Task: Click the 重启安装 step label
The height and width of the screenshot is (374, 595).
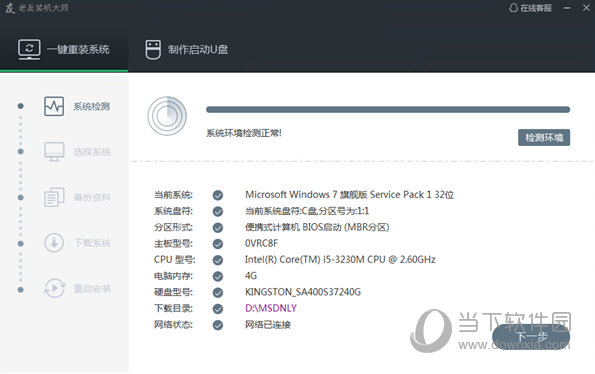Action: pyautogui.click(x=92, y=289)
